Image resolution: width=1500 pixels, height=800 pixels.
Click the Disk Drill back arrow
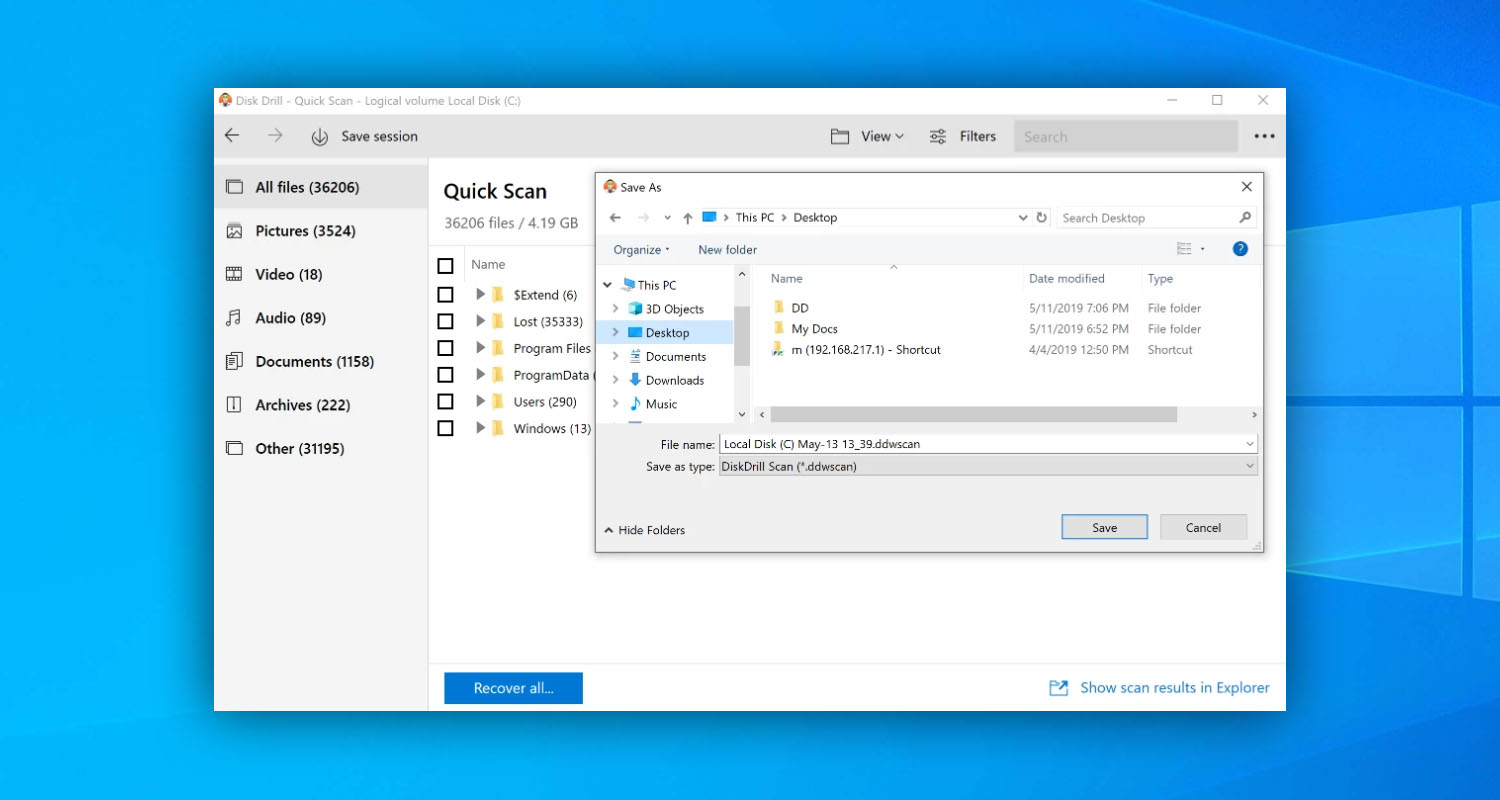point(232,136)
